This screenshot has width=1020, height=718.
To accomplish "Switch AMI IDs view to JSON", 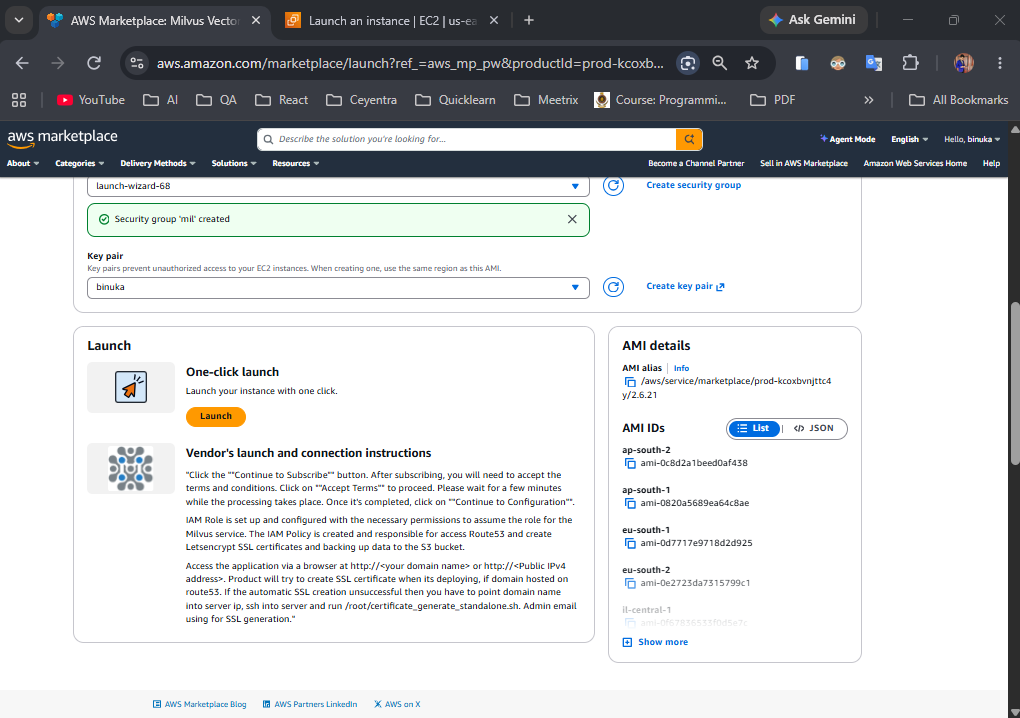I will pos(813,429).
